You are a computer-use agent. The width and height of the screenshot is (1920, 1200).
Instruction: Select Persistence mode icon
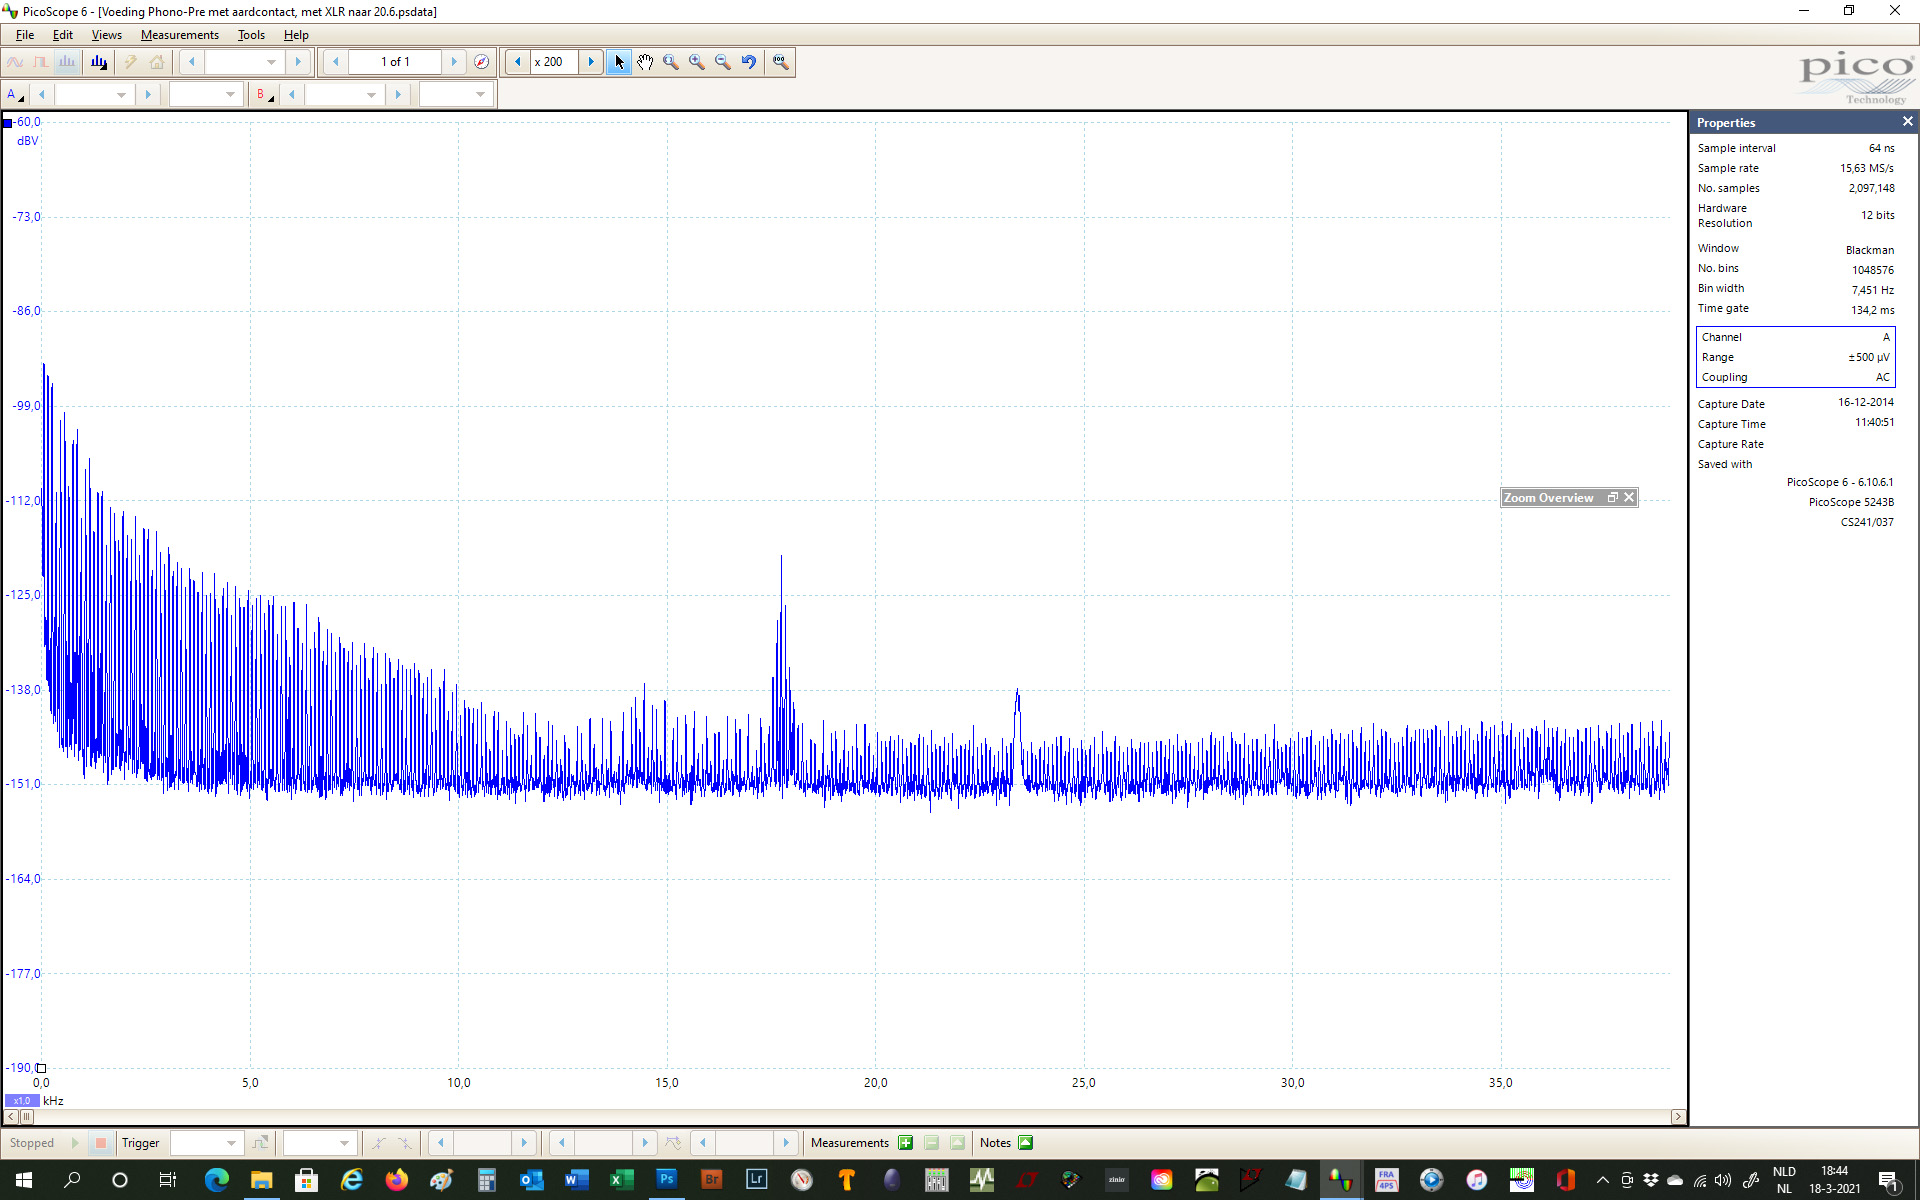[x=41, y=62]
